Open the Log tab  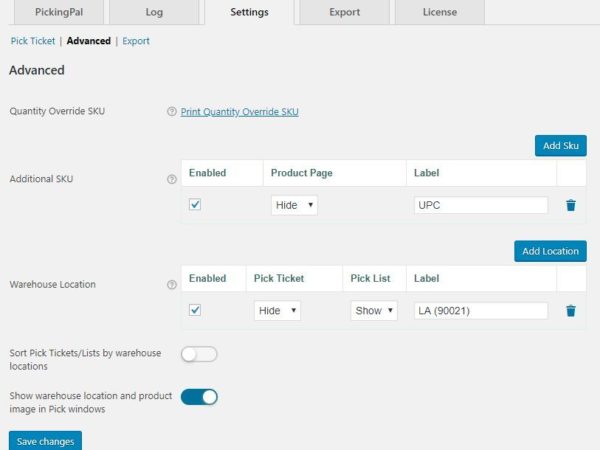point(154,13)
